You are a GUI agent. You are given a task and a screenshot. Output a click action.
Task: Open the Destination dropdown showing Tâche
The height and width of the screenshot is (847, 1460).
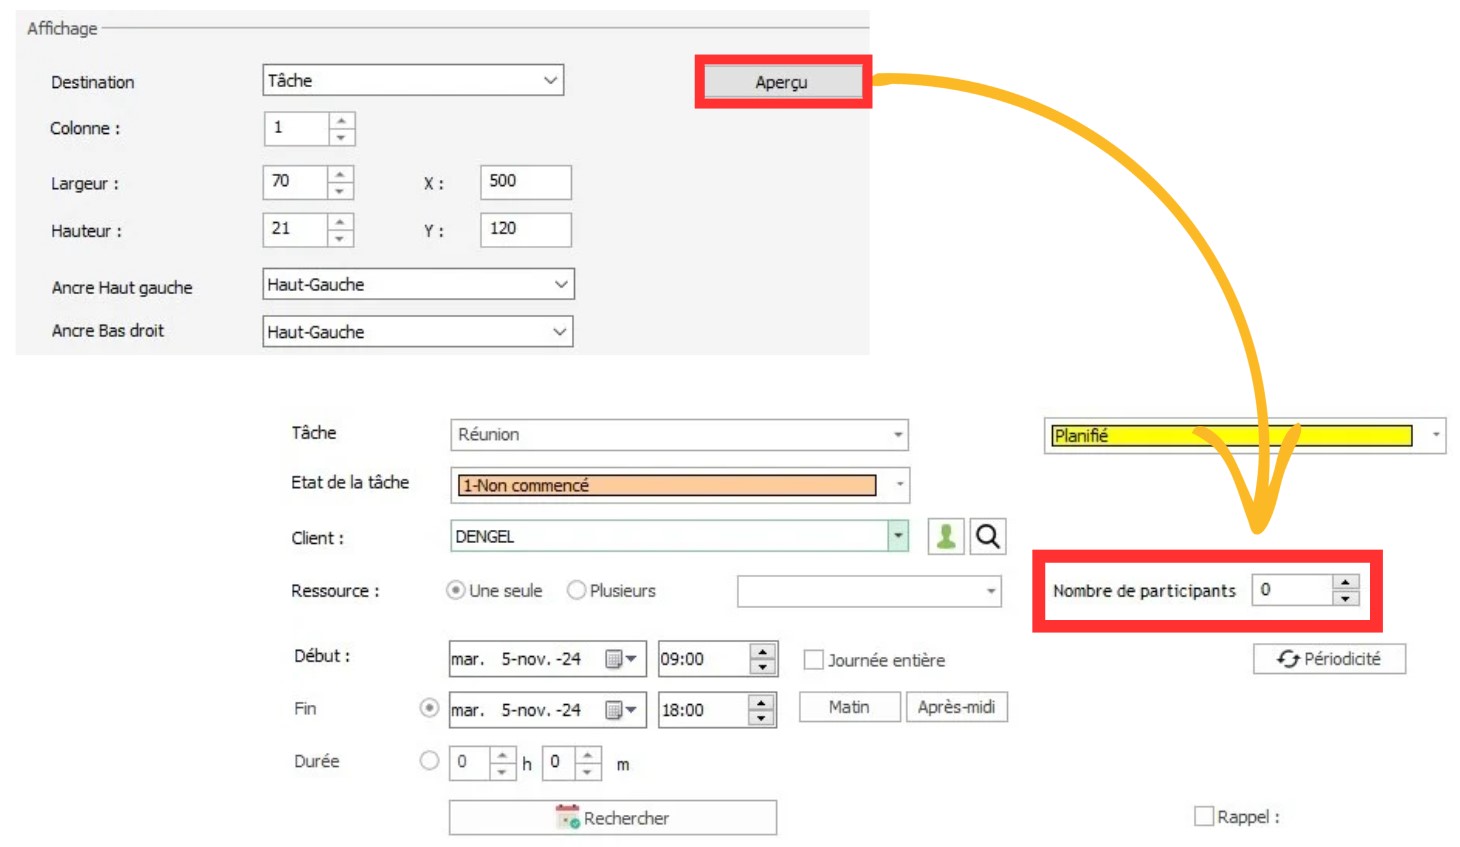pyautogui.click(x=413, y=80)
